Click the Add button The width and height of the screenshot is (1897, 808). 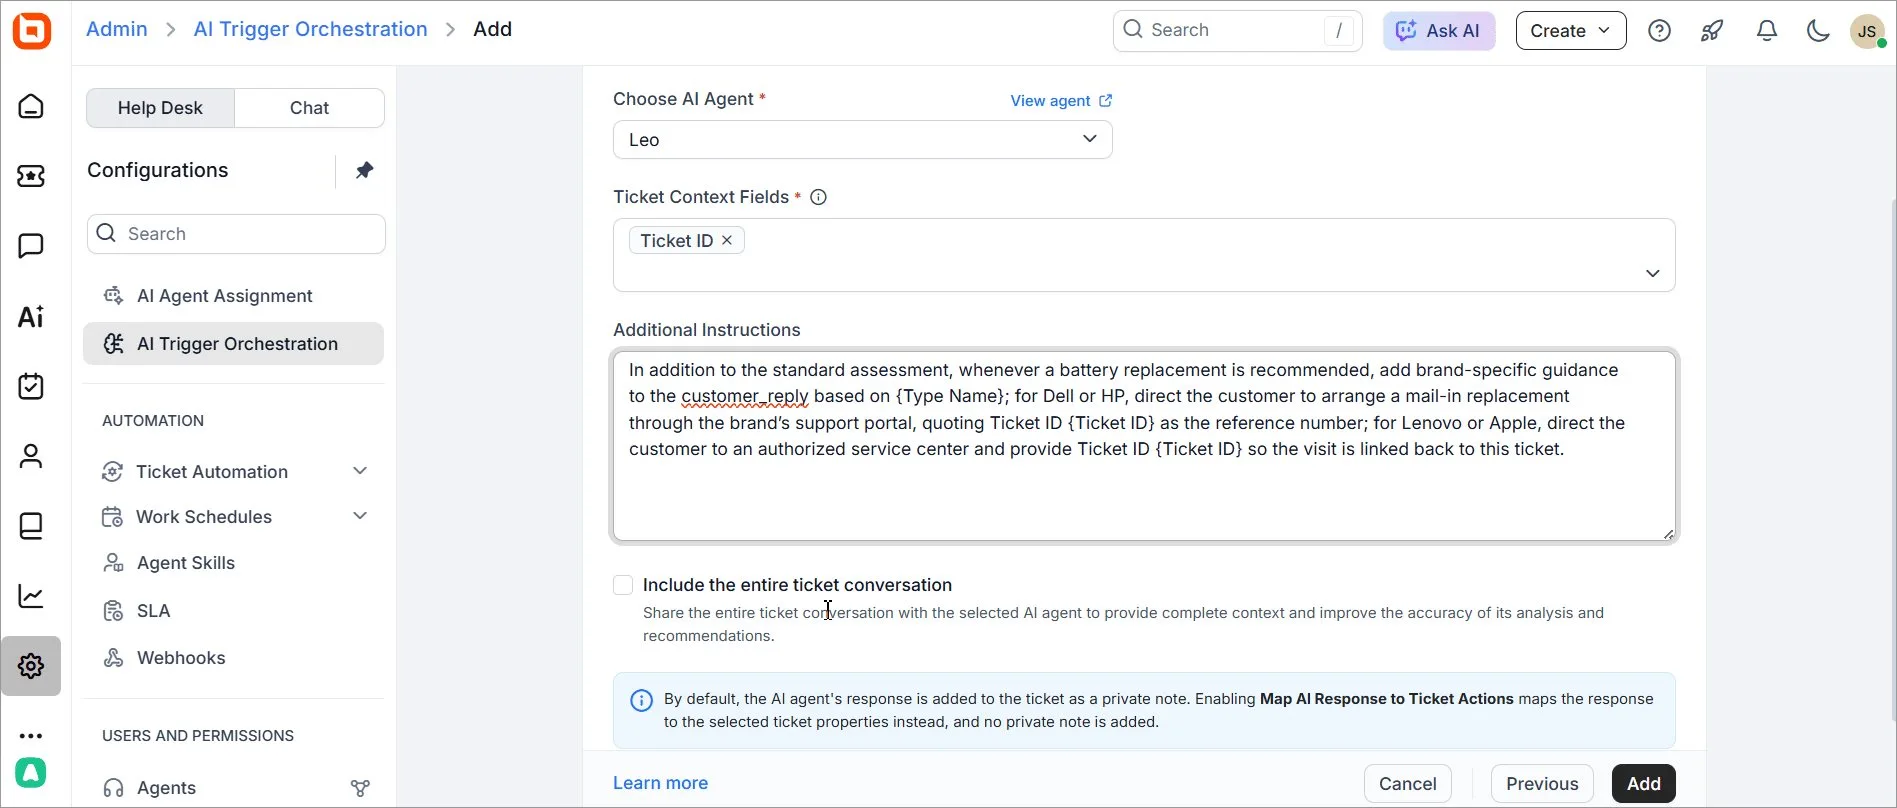[x=1643, y=784]
